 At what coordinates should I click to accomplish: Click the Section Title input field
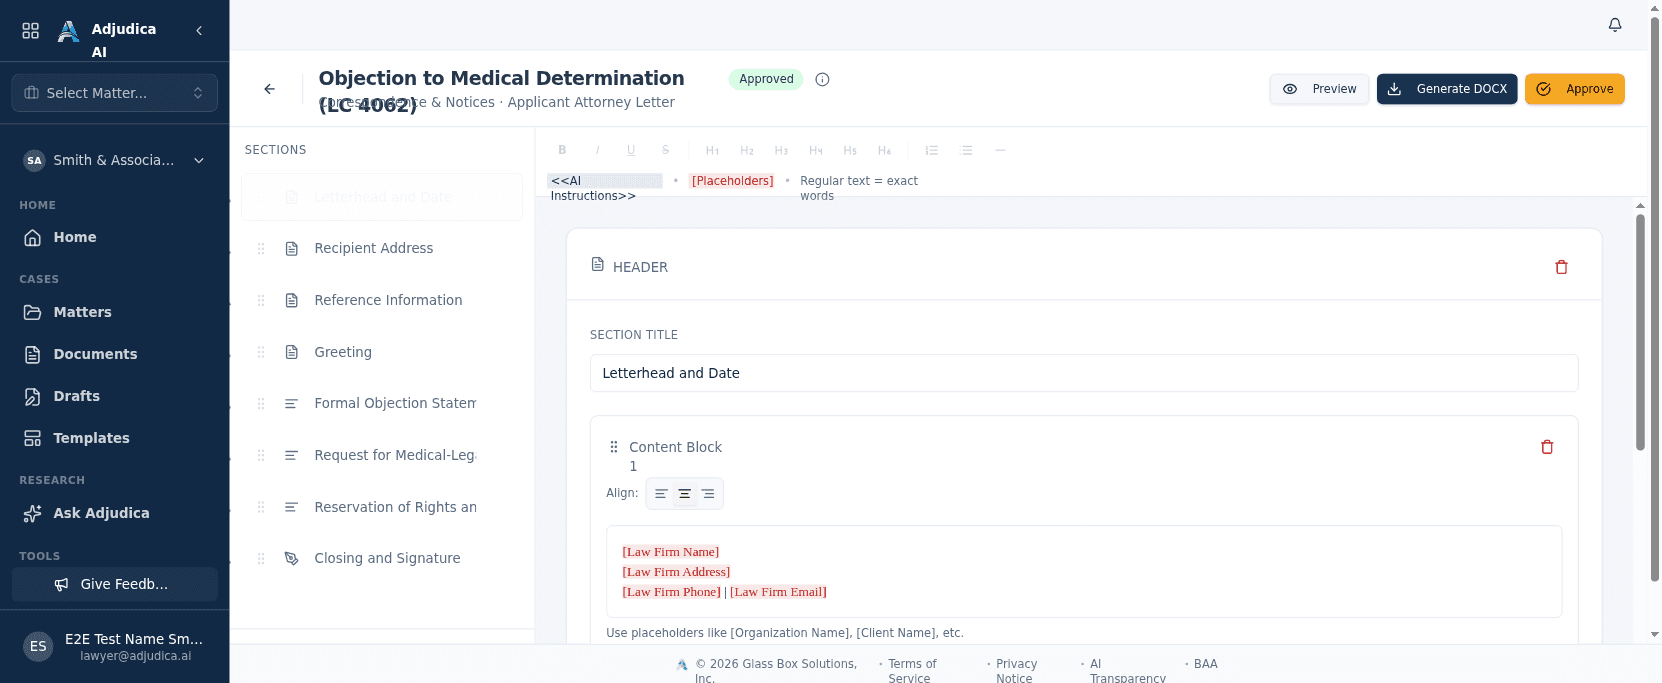tap(1084, 373)
